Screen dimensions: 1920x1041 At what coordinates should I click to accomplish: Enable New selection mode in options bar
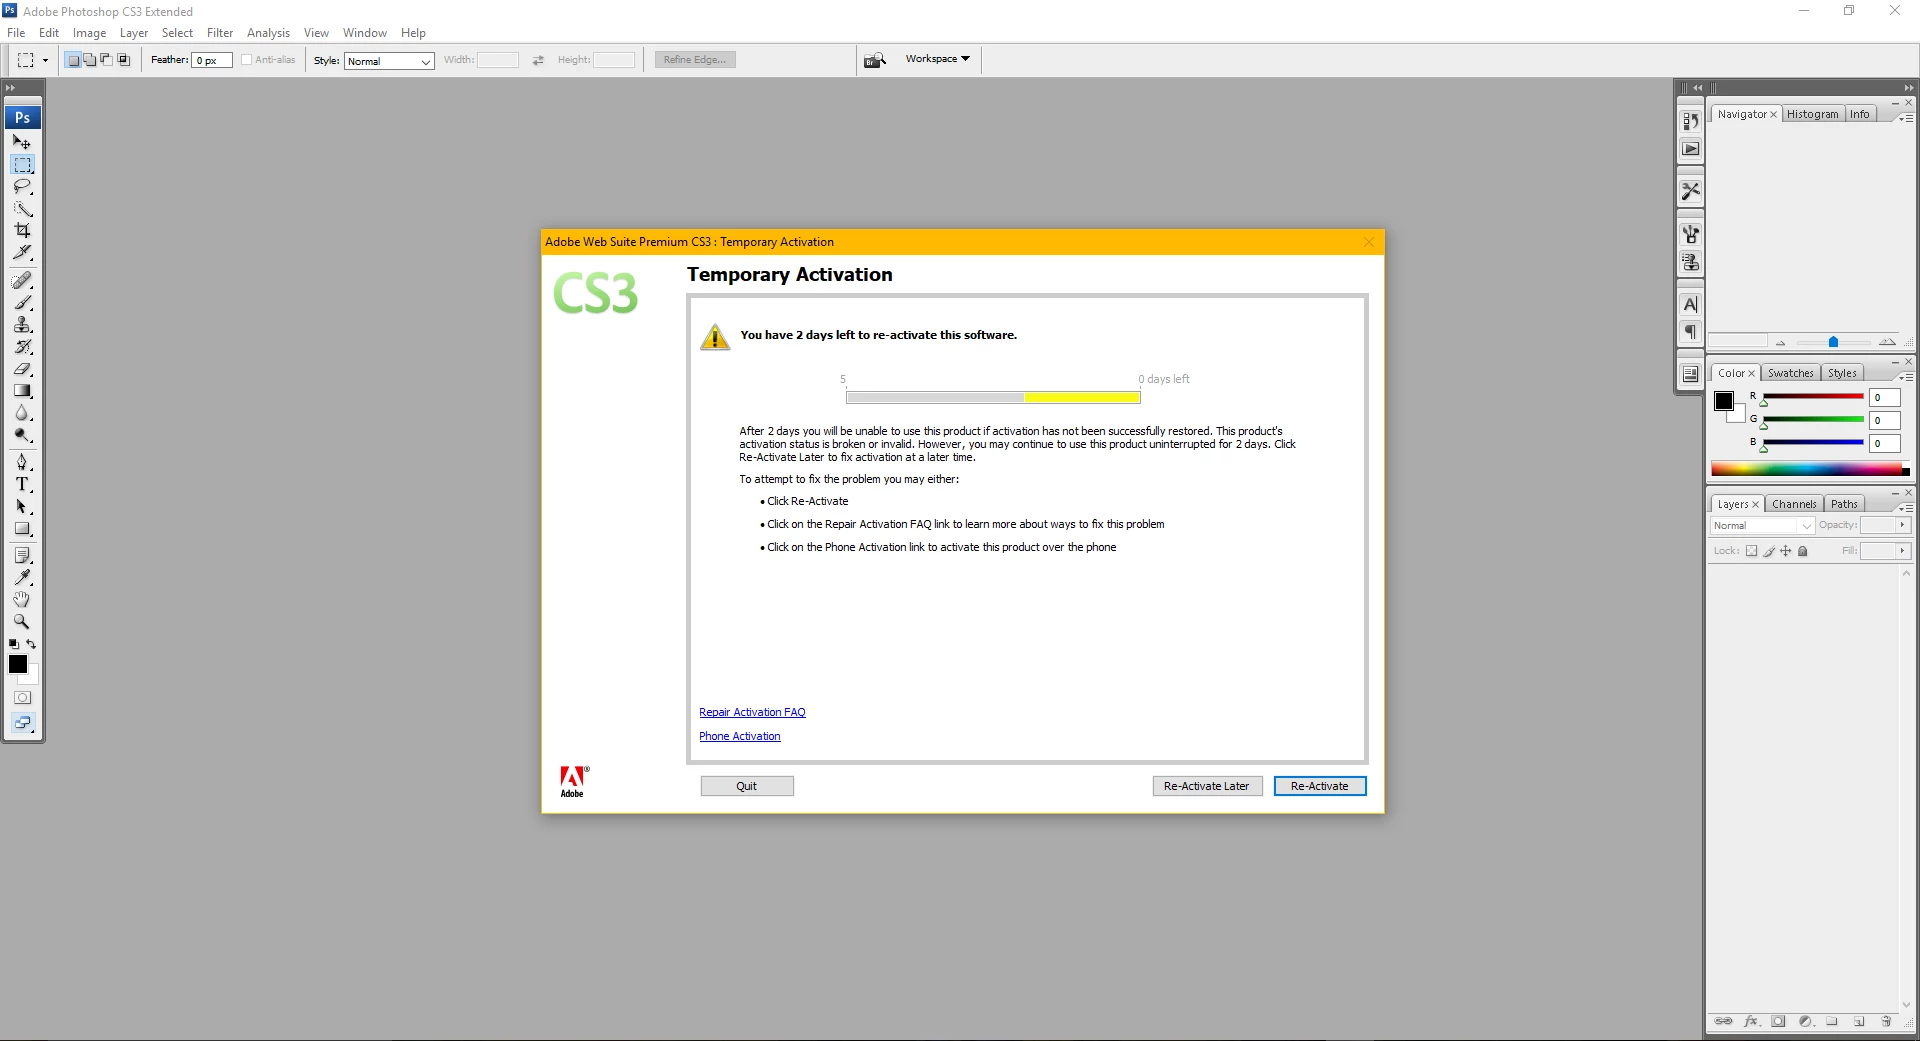[73, 60]
